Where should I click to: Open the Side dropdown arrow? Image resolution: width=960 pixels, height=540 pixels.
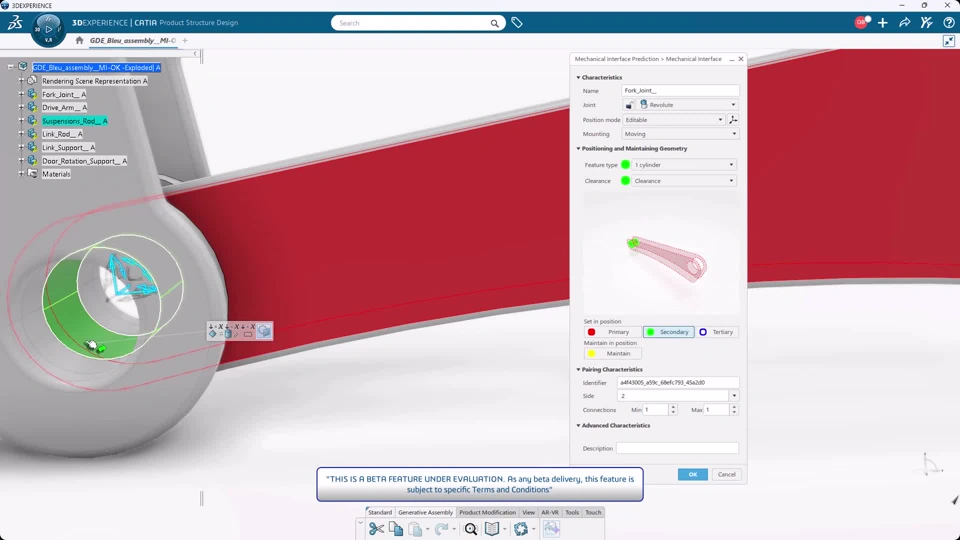(734, 396)
